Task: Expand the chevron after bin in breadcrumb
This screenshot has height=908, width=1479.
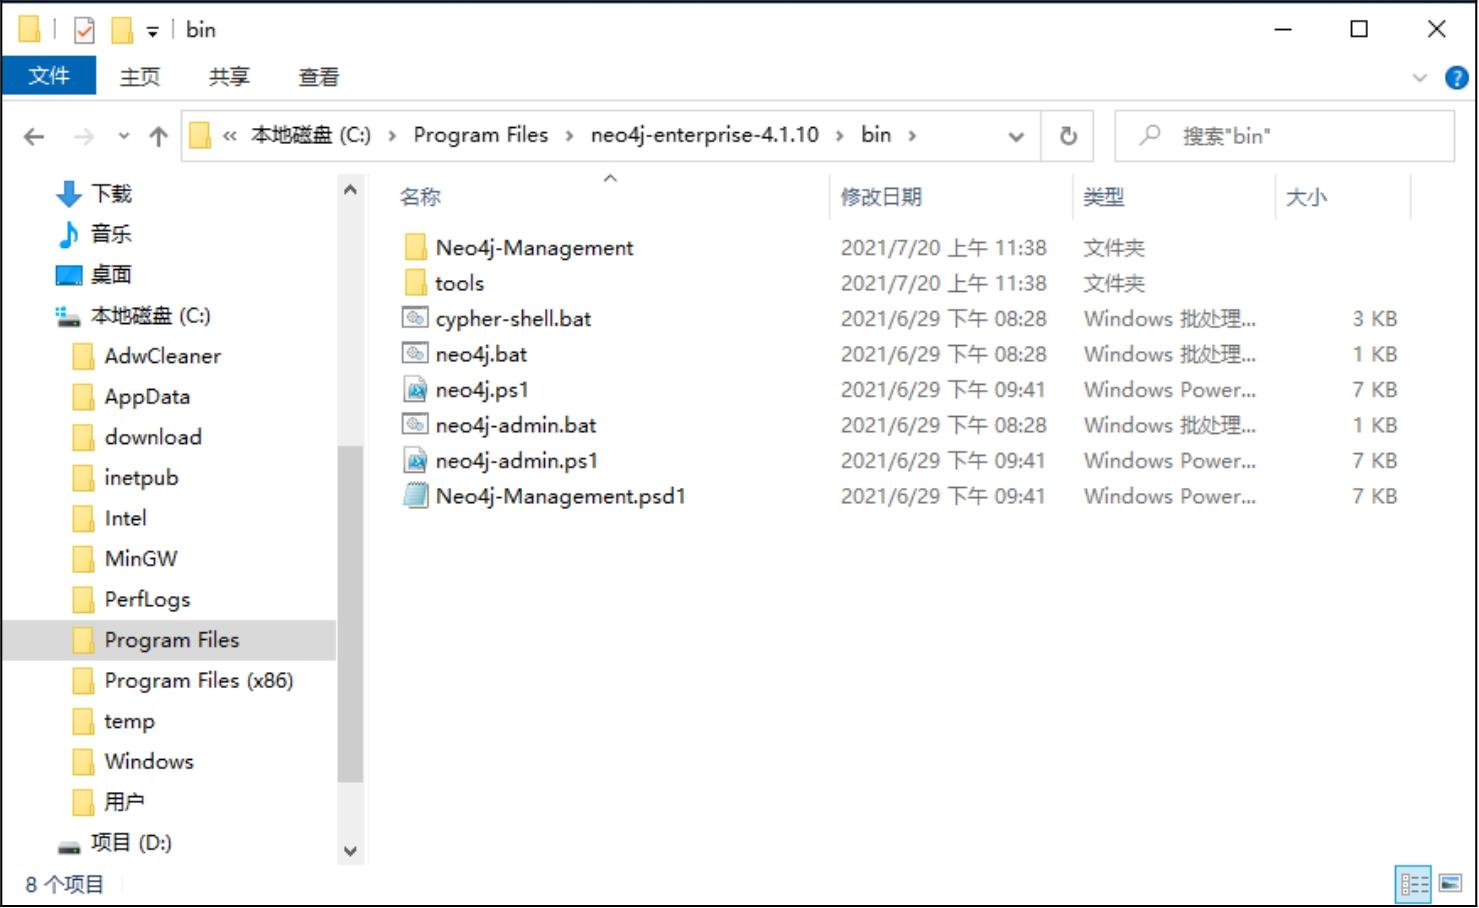Action: coord(912,136)
